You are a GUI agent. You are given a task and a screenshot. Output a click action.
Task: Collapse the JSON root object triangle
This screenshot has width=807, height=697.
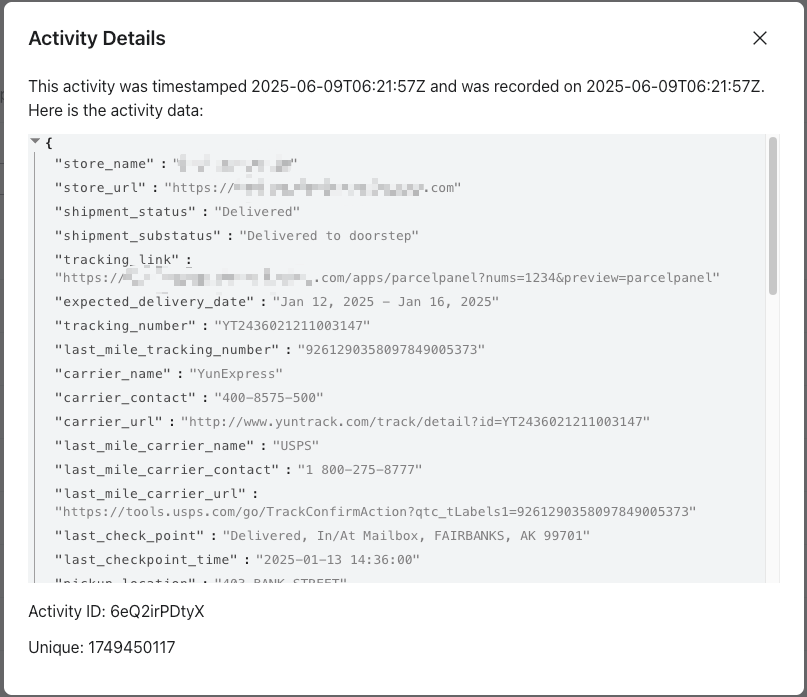pyautogui.click(x=35, y=141)
